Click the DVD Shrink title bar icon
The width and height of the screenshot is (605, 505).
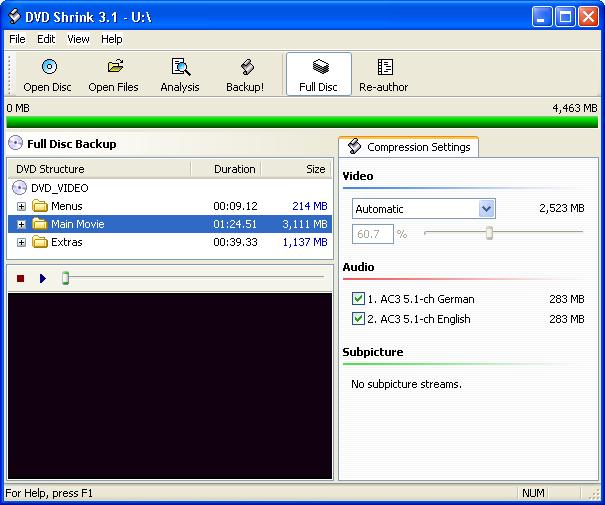click(x=14, y=17)
